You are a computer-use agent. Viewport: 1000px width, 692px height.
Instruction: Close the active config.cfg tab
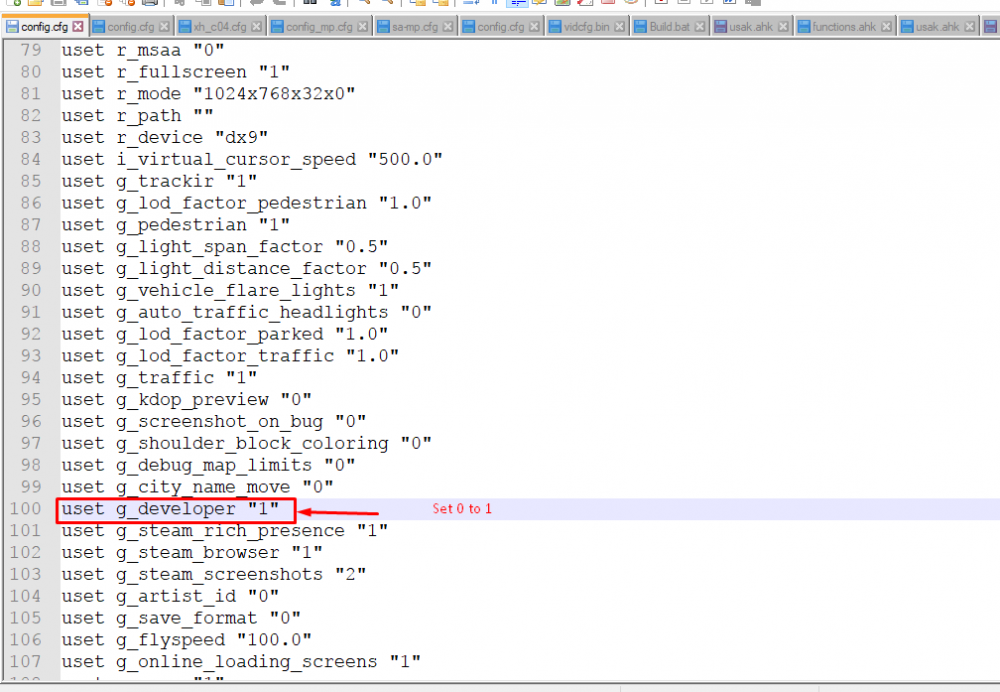pyautogui.click(x=78, y=26)
